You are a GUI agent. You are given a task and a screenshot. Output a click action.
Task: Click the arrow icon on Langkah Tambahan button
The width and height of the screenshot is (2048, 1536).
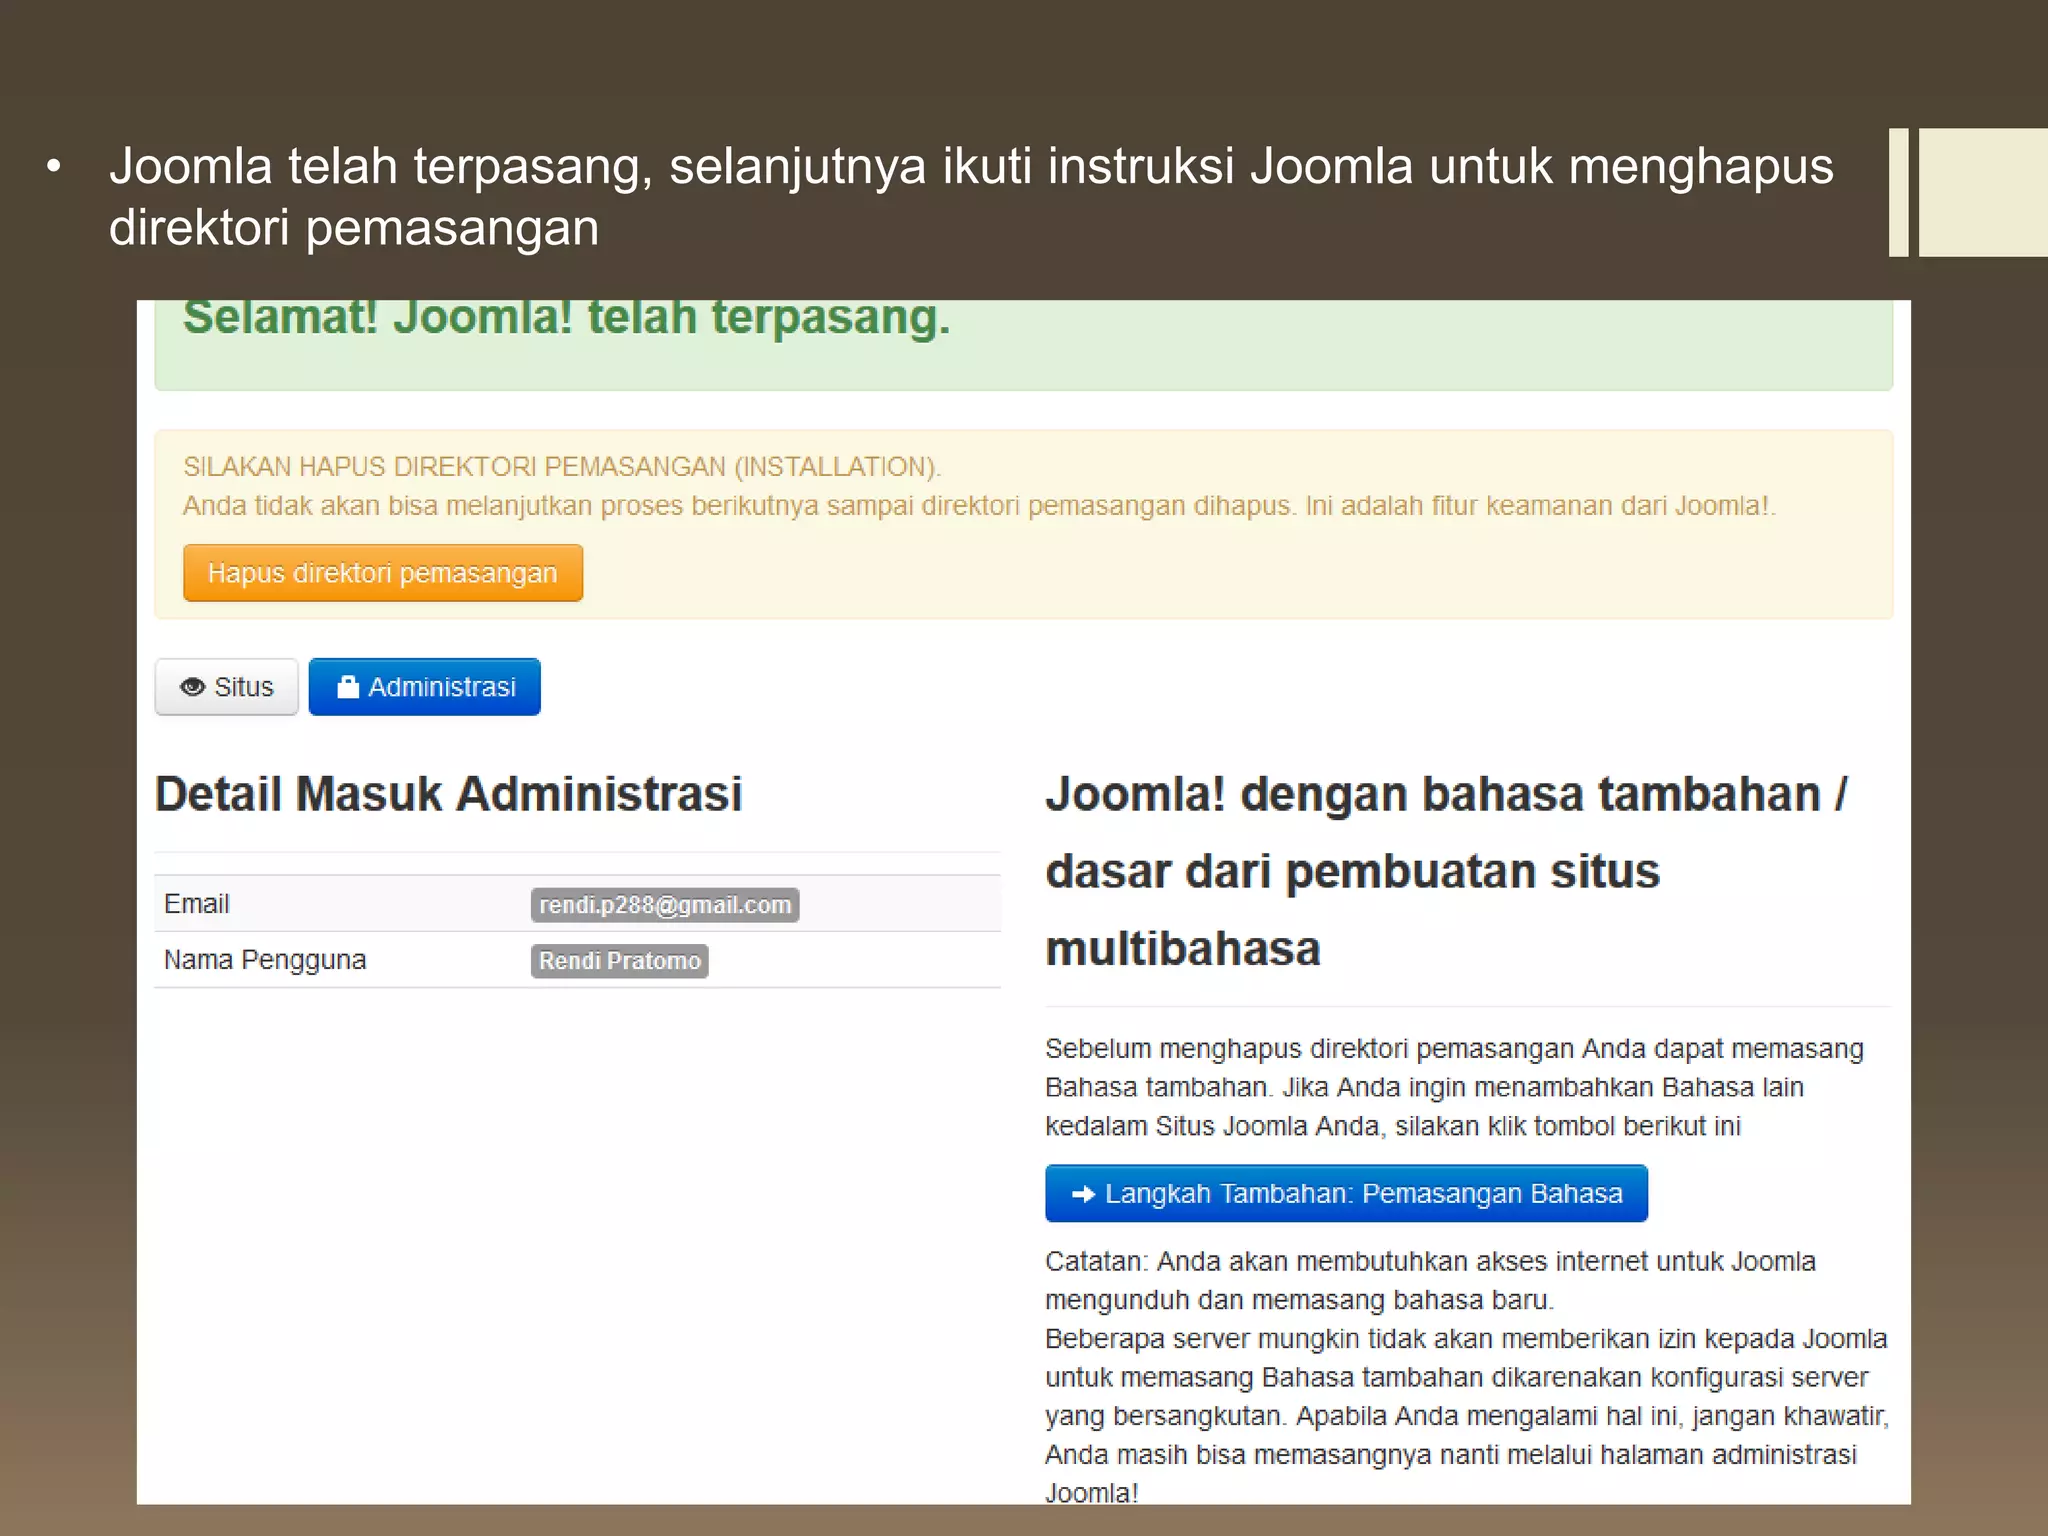[1083, 1194]
